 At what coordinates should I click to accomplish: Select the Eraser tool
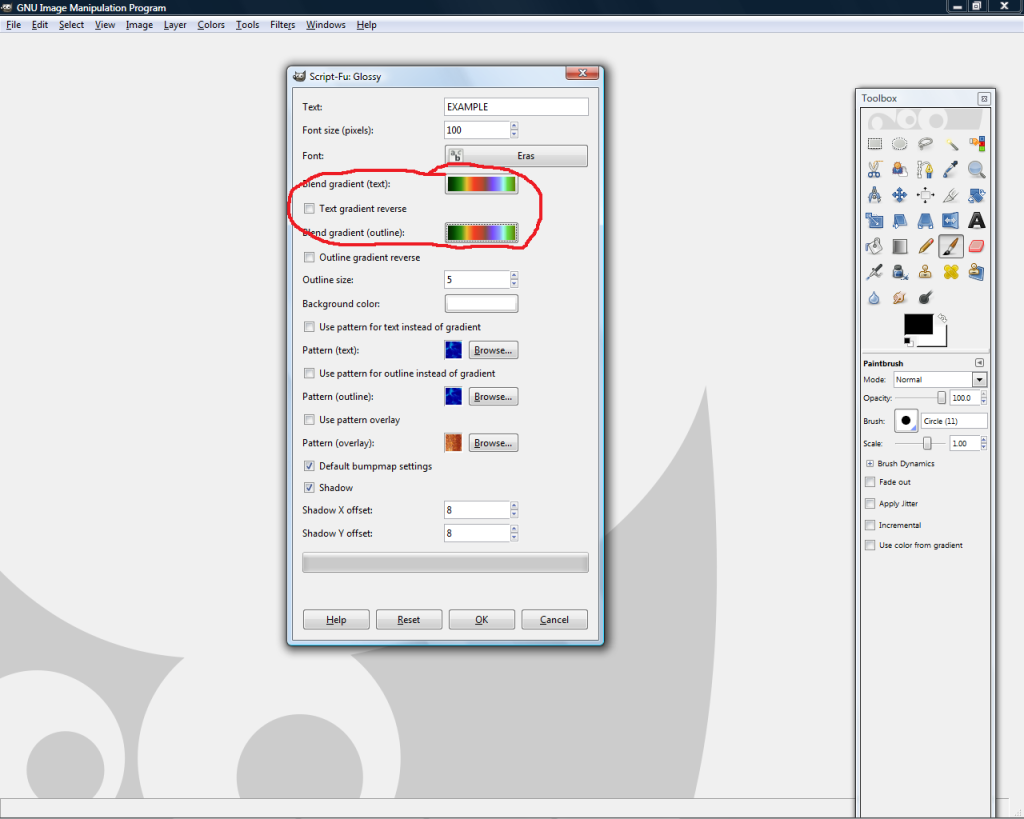[976, 246]
